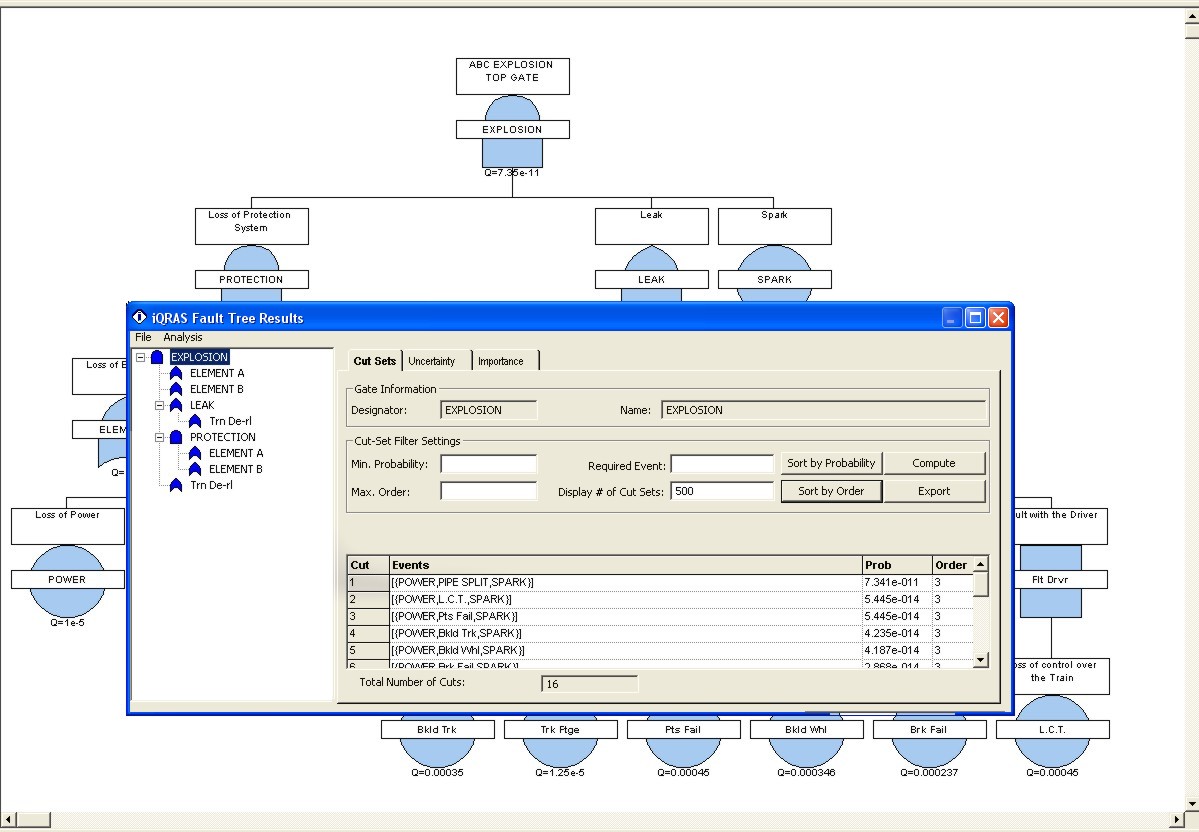Click the Compute button

pyautogui.click(x=934, y=463)
